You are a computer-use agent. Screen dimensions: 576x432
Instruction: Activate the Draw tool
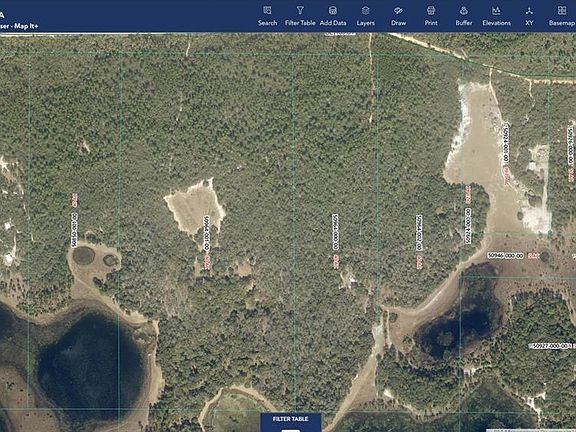(398, 16)
